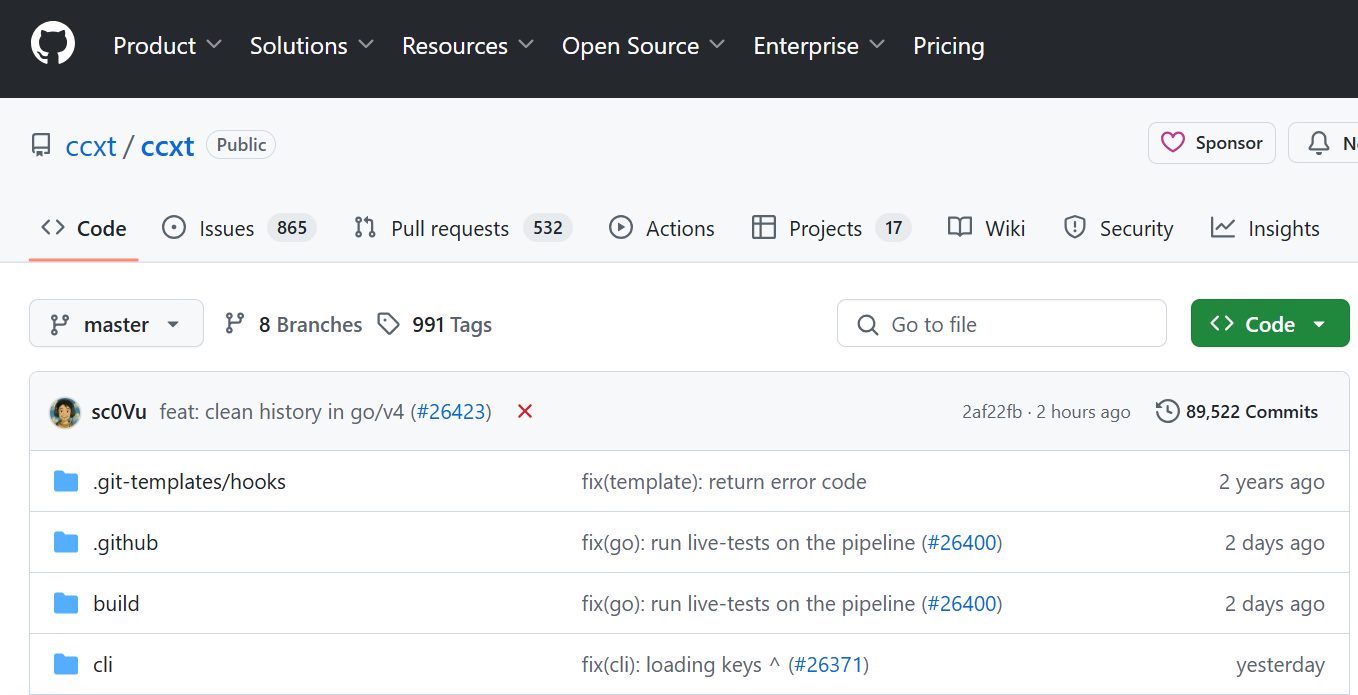Image resolution: width=1358 pixels, height=695 pixels.
Task: Switch to the Security tab
Action: pos(1118,228)
